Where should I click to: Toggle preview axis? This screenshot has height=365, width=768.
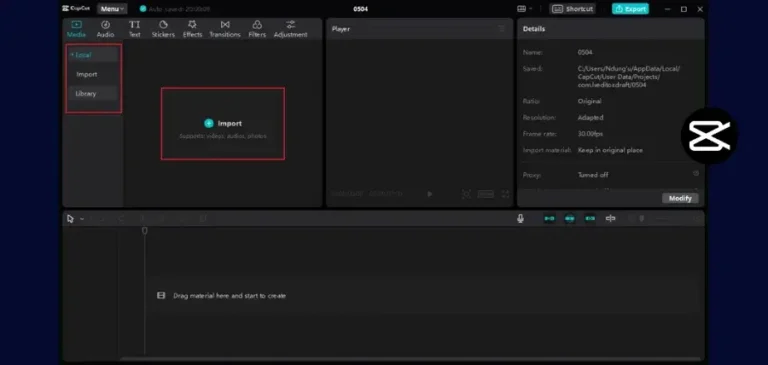610,219
